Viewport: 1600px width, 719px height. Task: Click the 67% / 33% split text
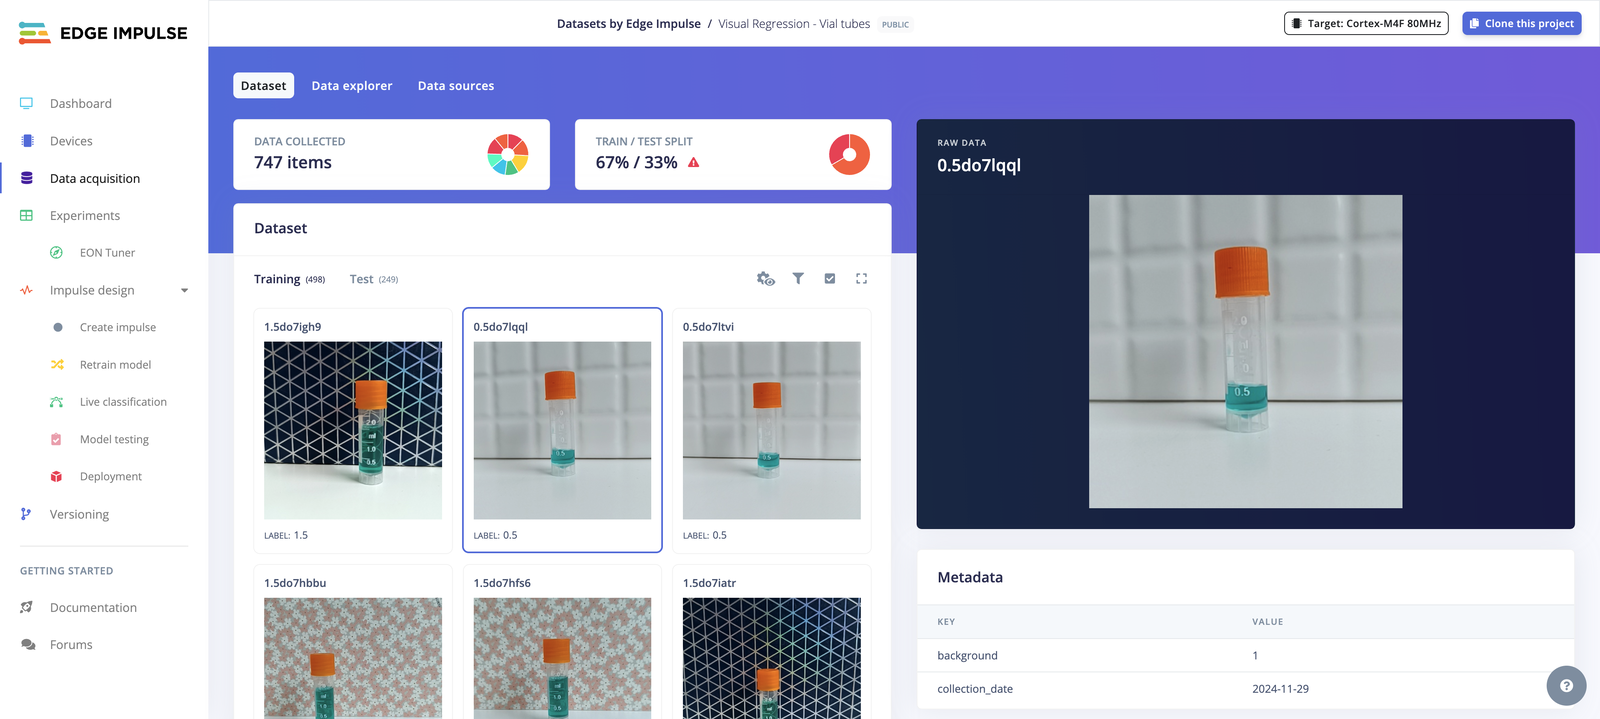pyautogui.click(x=637, y=162)
